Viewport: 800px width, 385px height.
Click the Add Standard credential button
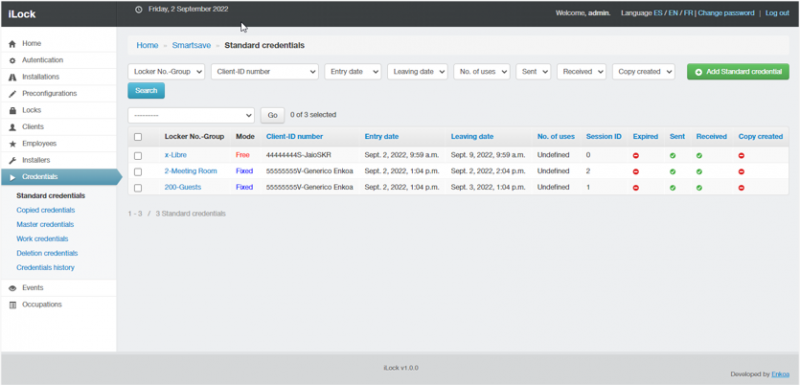(x=738, y=72)
